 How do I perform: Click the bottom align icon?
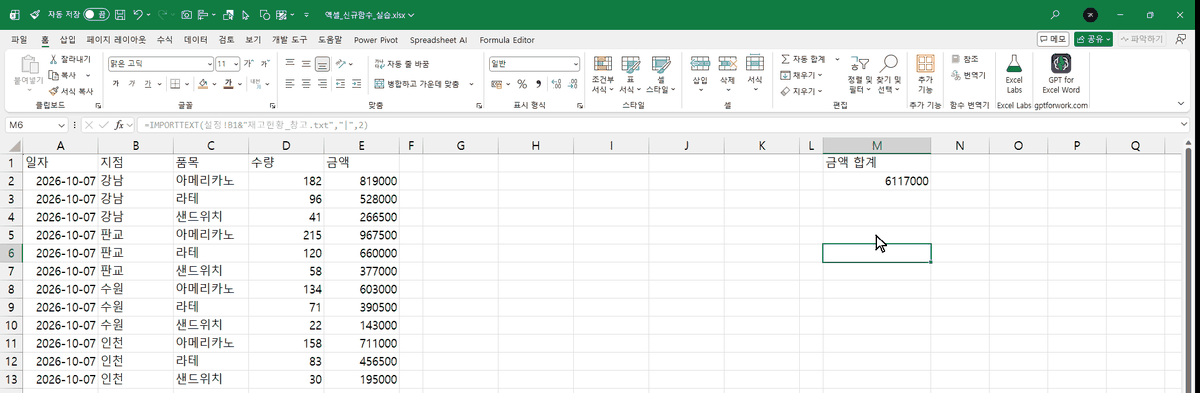(x=323, y=63)
